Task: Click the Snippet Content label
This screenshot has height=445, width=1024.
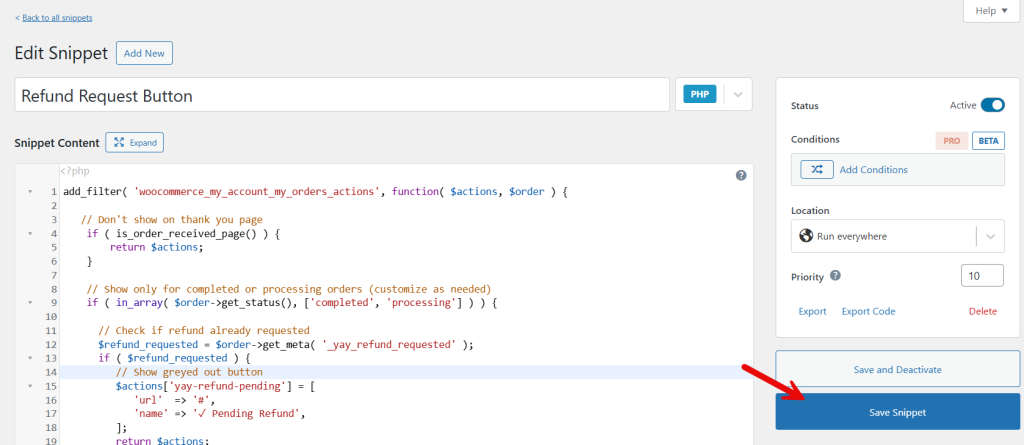Action: pyautogui.click(x=57, y=142)
